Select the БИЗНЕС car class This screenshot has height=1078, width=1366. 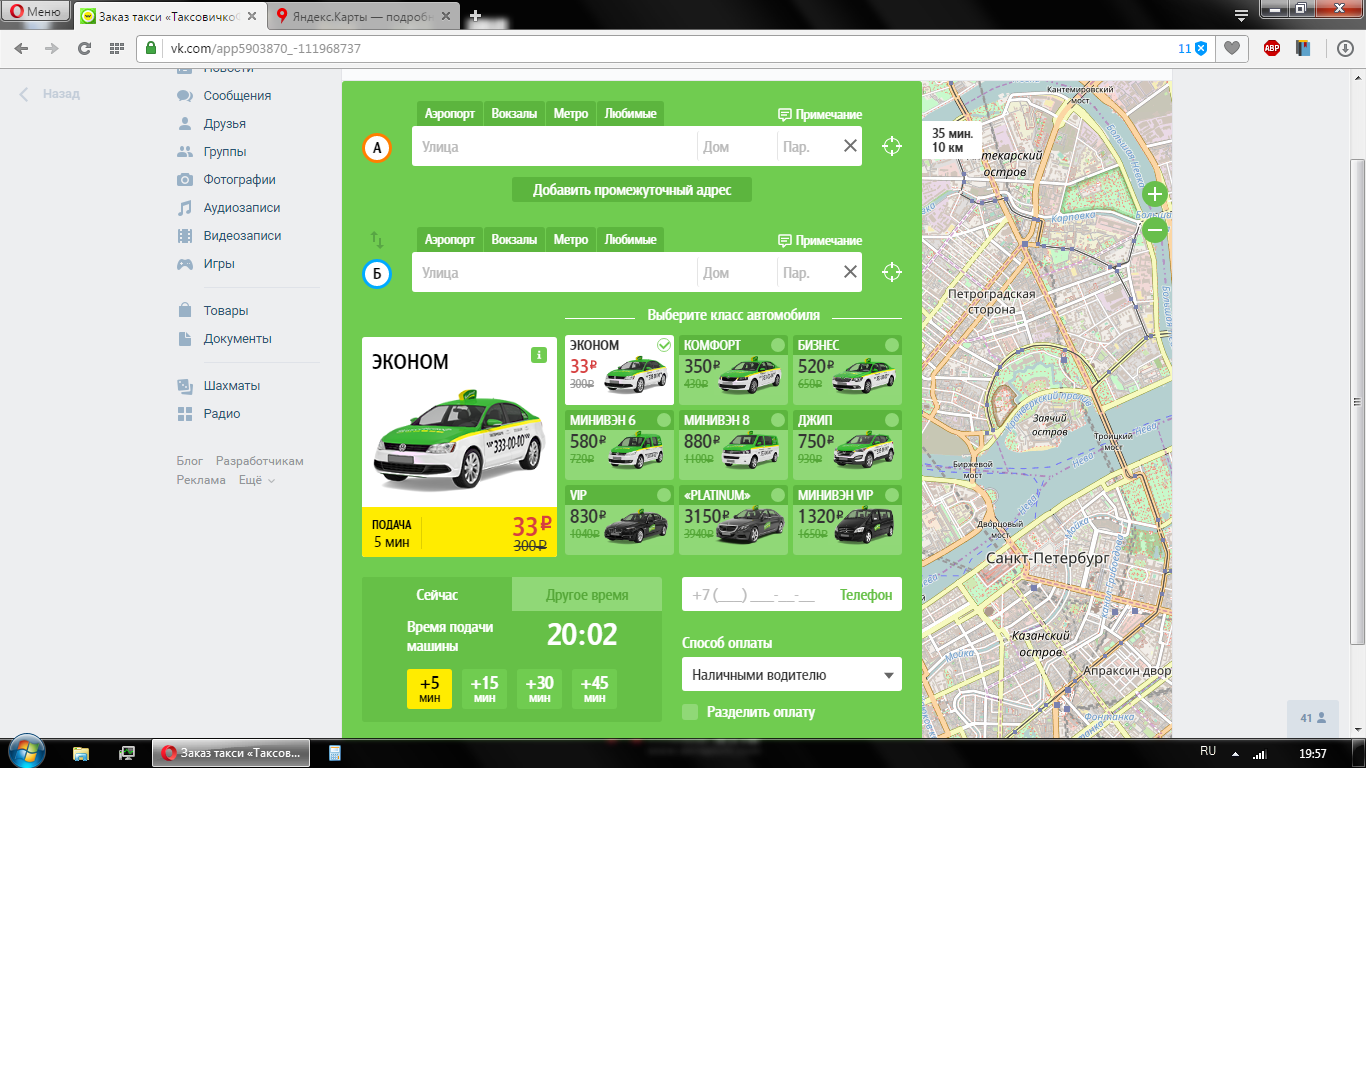(847, 370)
